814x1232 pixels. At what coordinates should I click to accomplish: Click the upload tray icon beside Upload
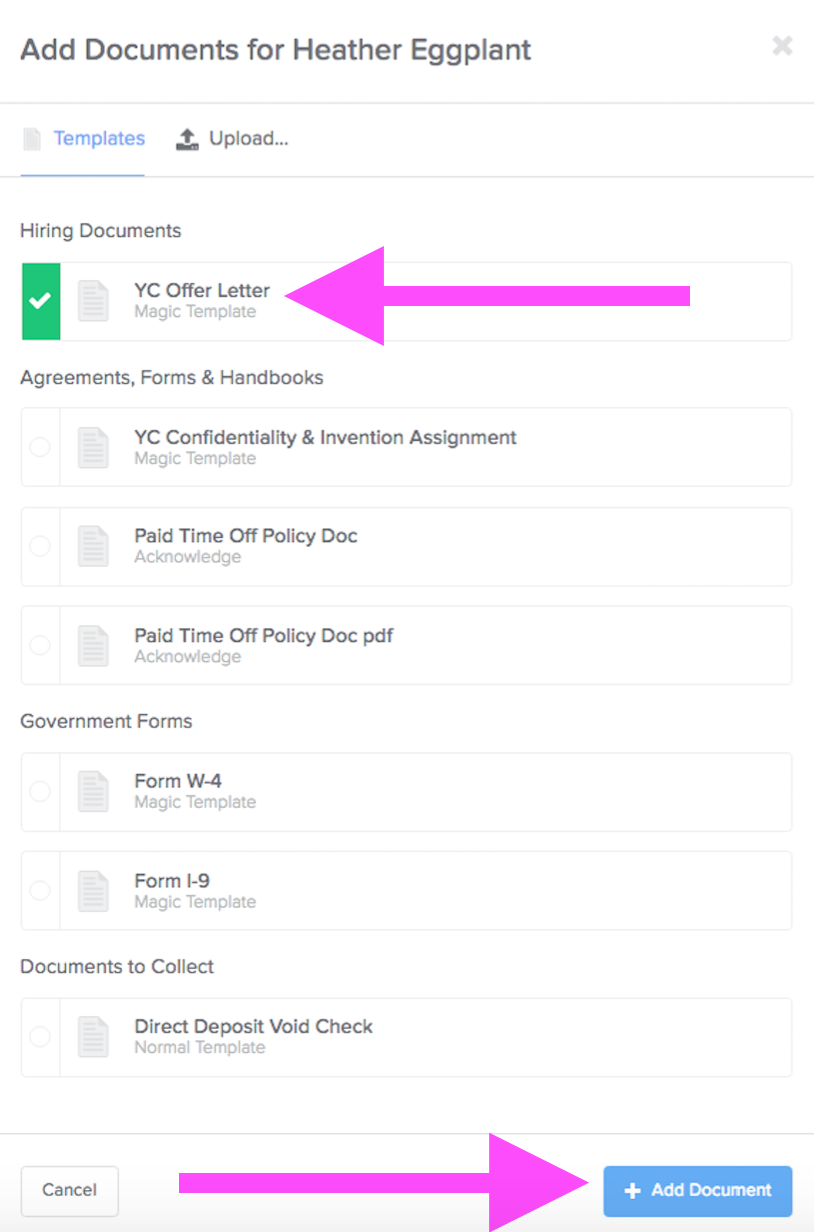[x=187, y=139]
